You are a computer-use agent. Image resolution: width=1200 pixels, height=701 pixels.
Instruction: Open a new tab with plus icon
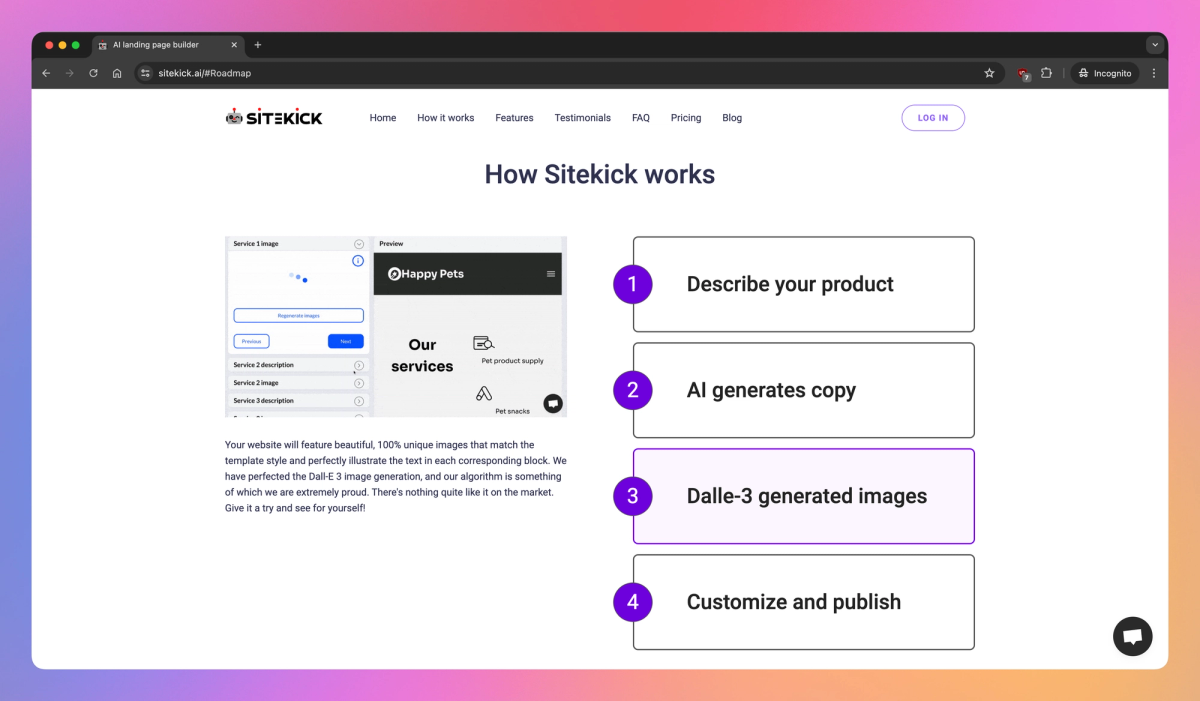coord(257,45)
